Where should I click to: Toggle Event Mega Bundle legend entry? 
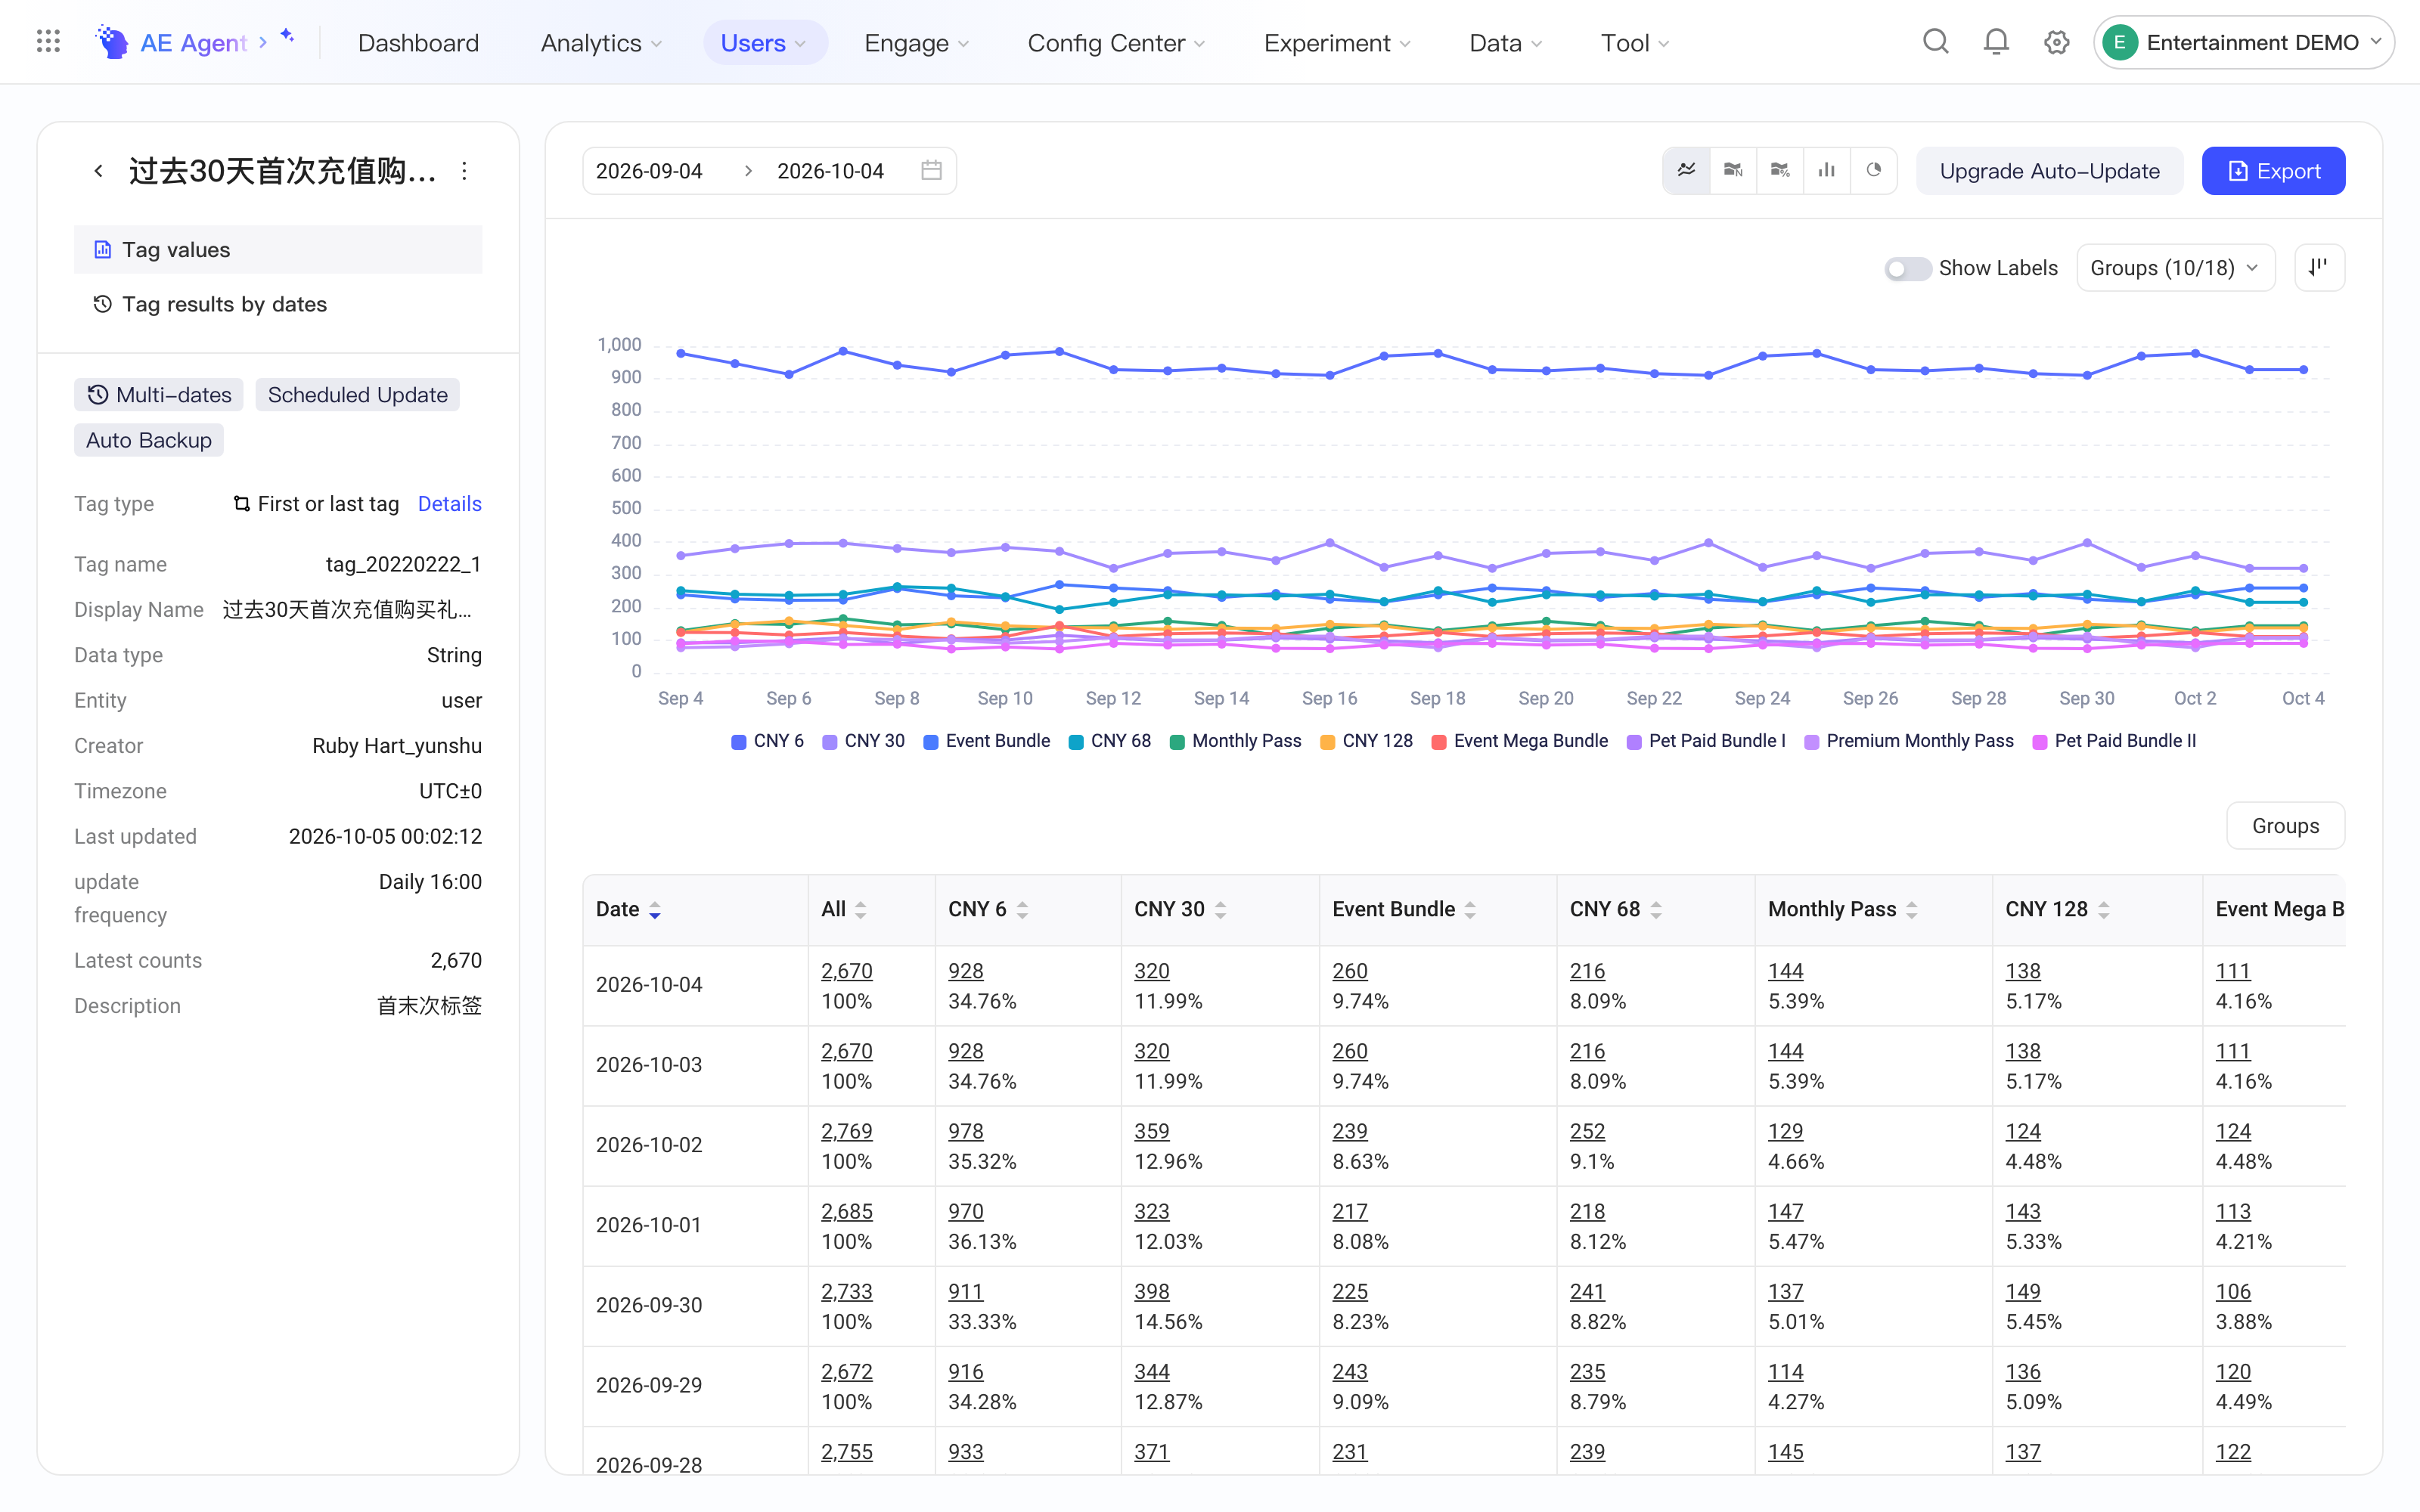[1519, 741]
